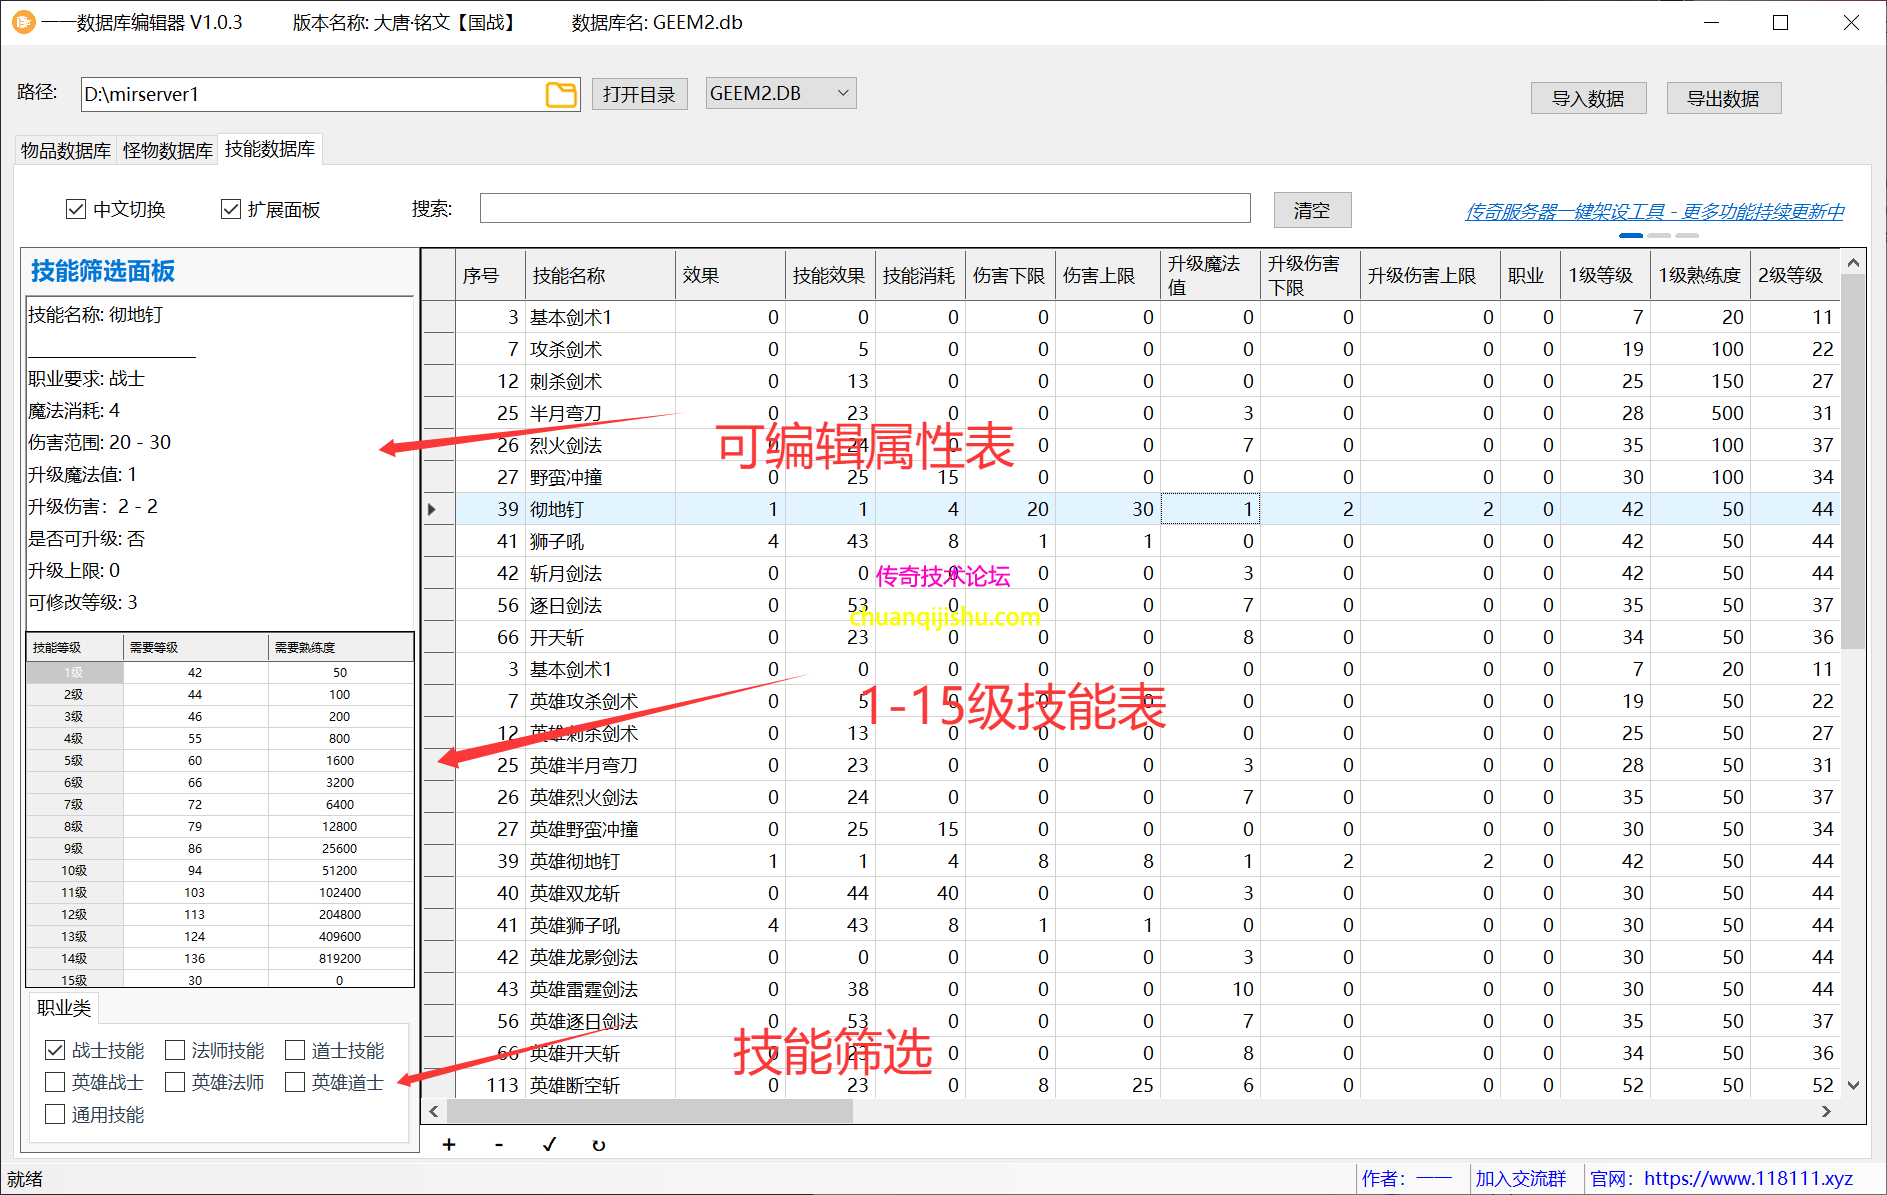Switch to the 怪物数据库 tab
The image size is (1887, 1195).
[167, 150]
